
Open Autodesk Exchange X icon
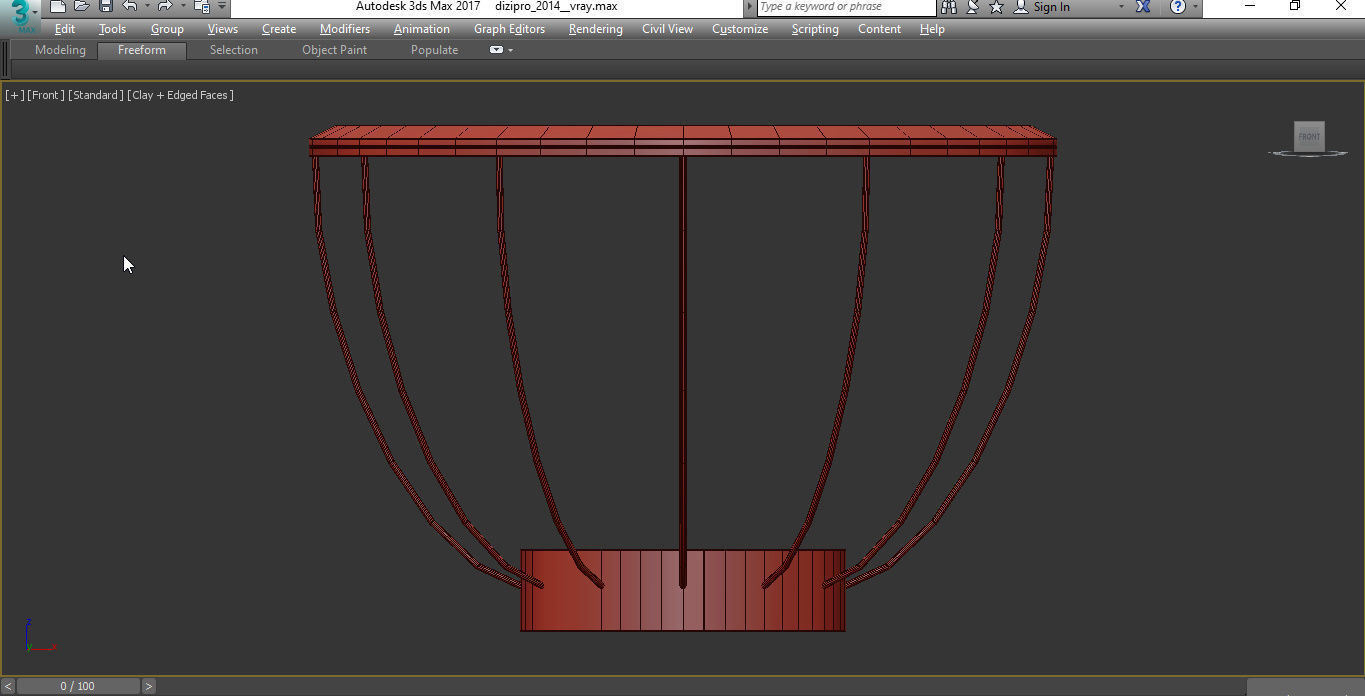coord(1143,7)
